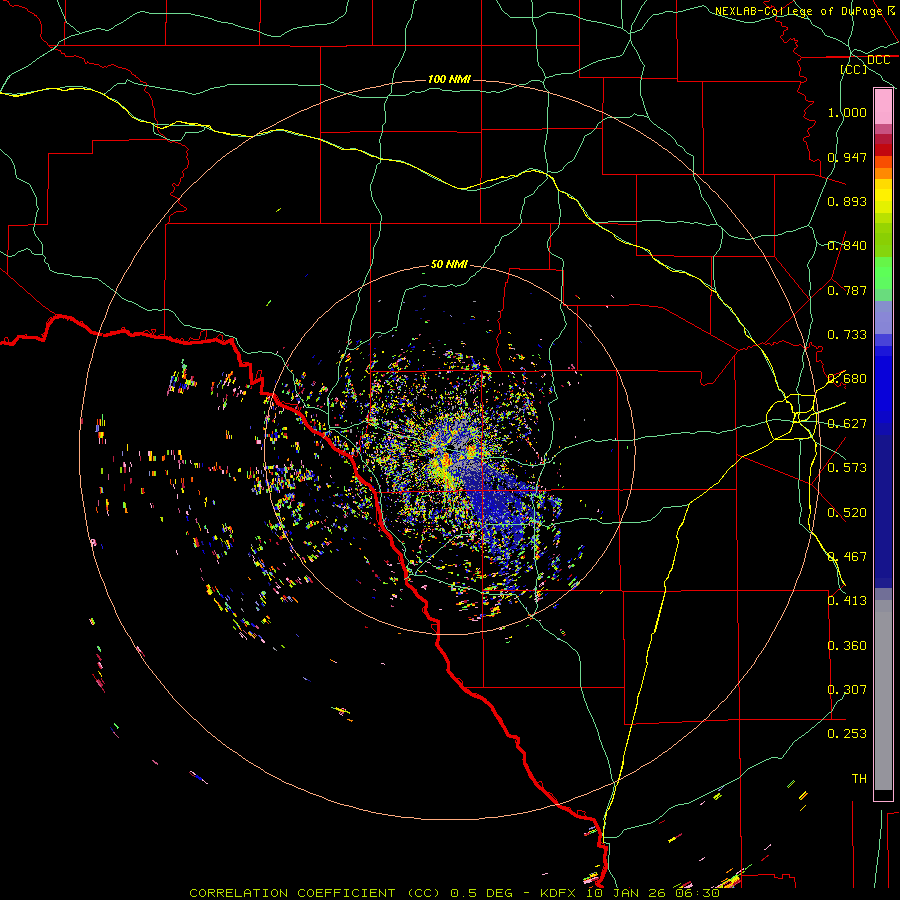Click the DCC product label
Viewport: 900px width, 900px height.
[x=878, y=60]
